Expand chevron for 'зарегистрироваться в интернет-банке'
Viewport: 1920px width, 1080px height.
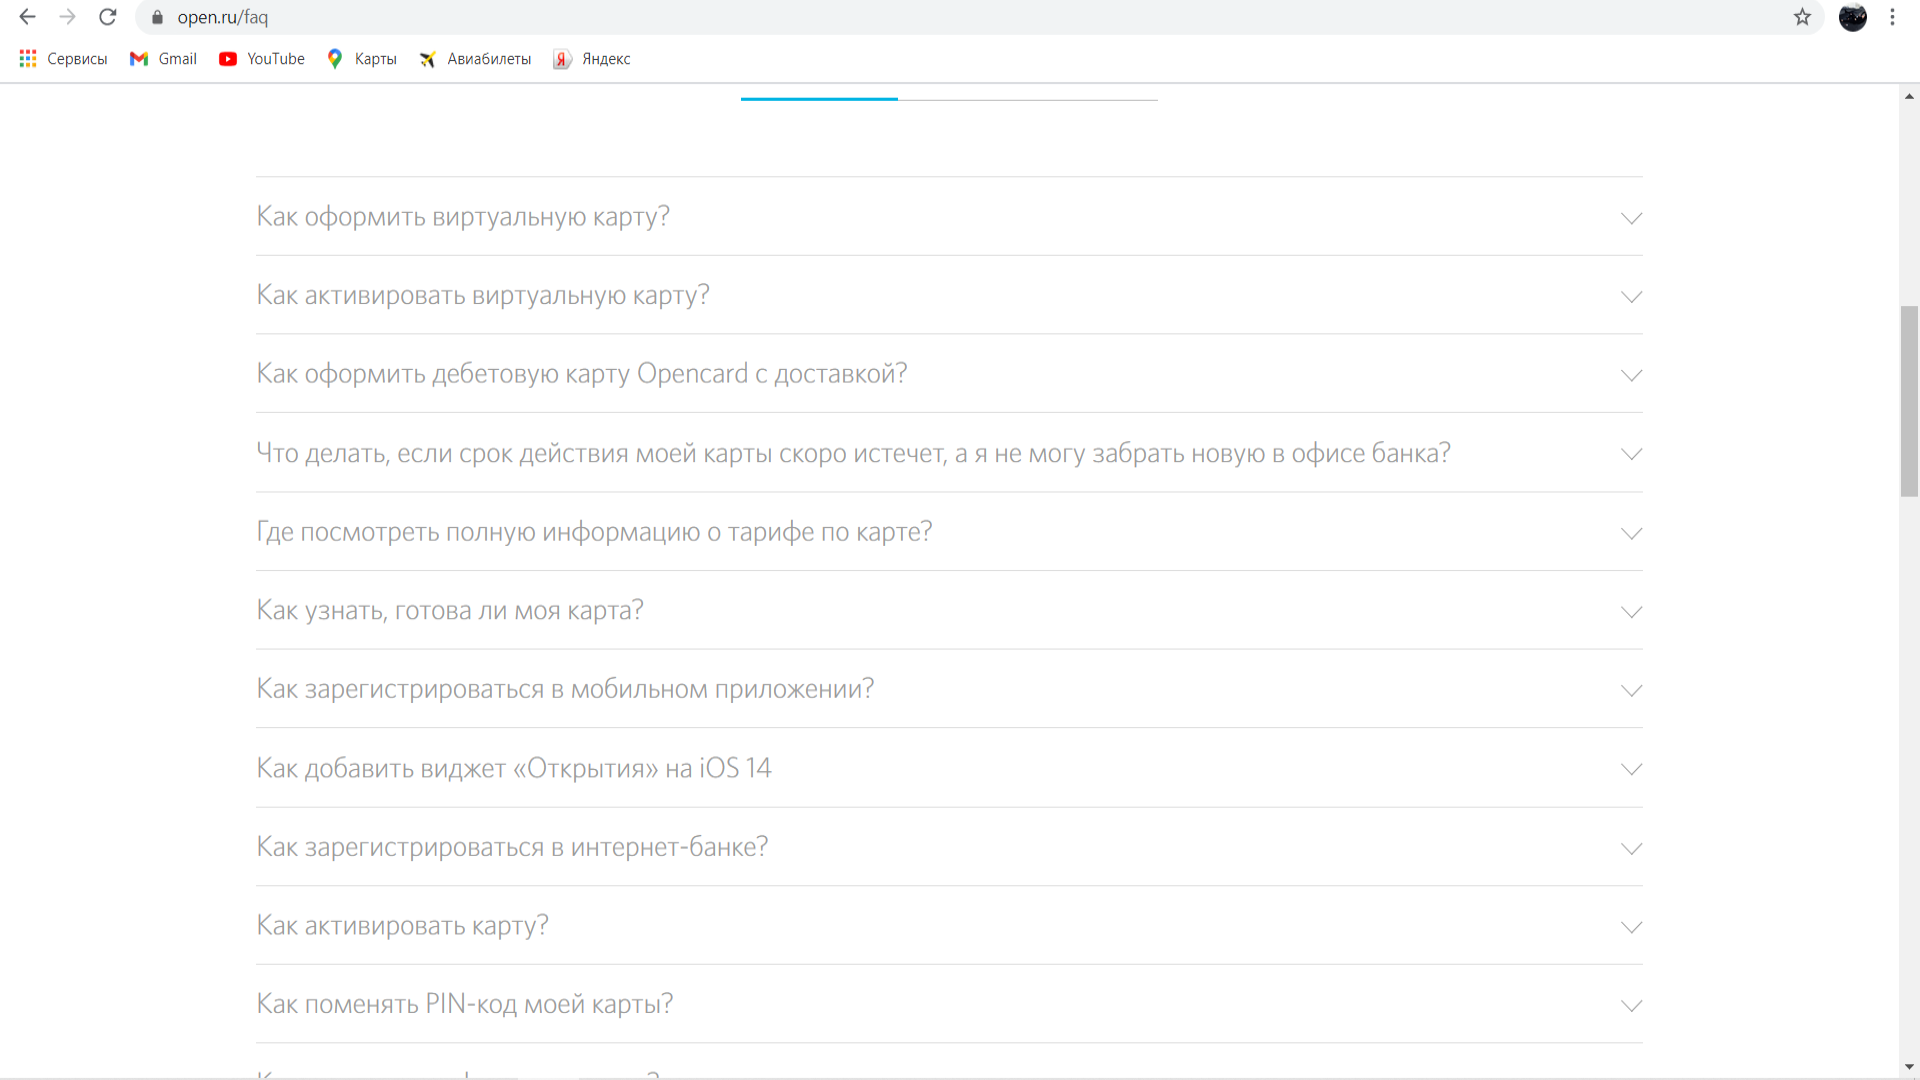pos(1631,848)
